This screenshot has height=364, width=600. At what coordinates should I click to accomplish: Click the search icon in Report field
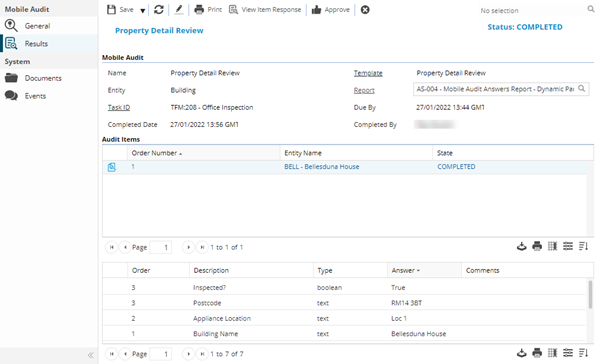point(582,88)
